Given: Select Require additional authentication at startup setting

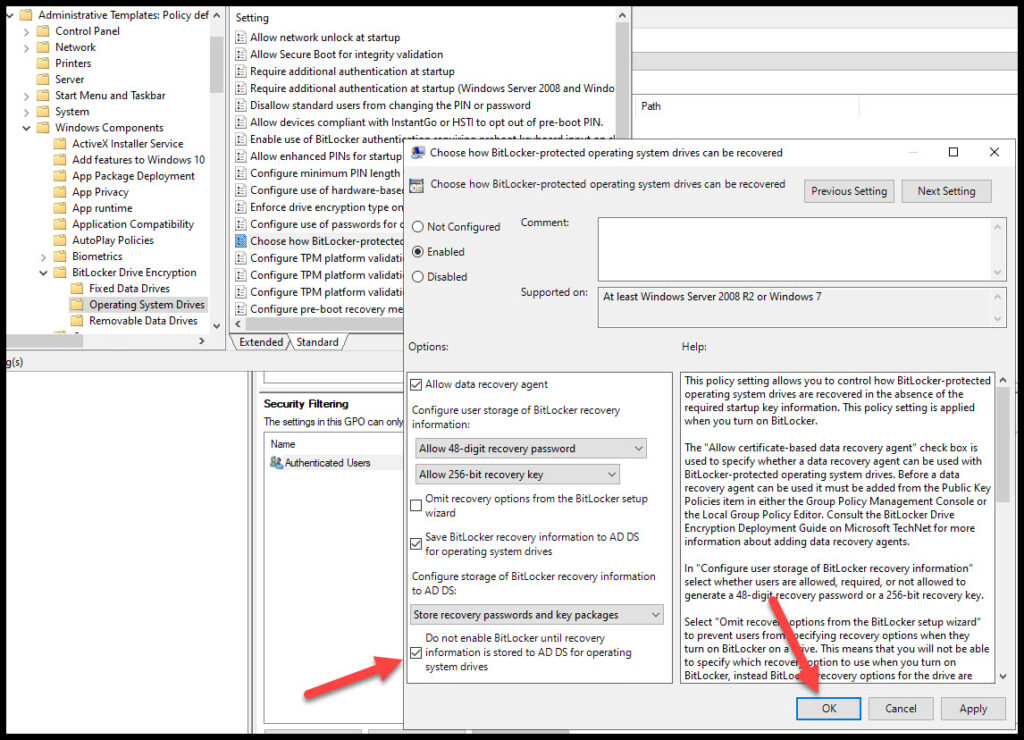Looking at the screenshot, I should pos(352,71).
